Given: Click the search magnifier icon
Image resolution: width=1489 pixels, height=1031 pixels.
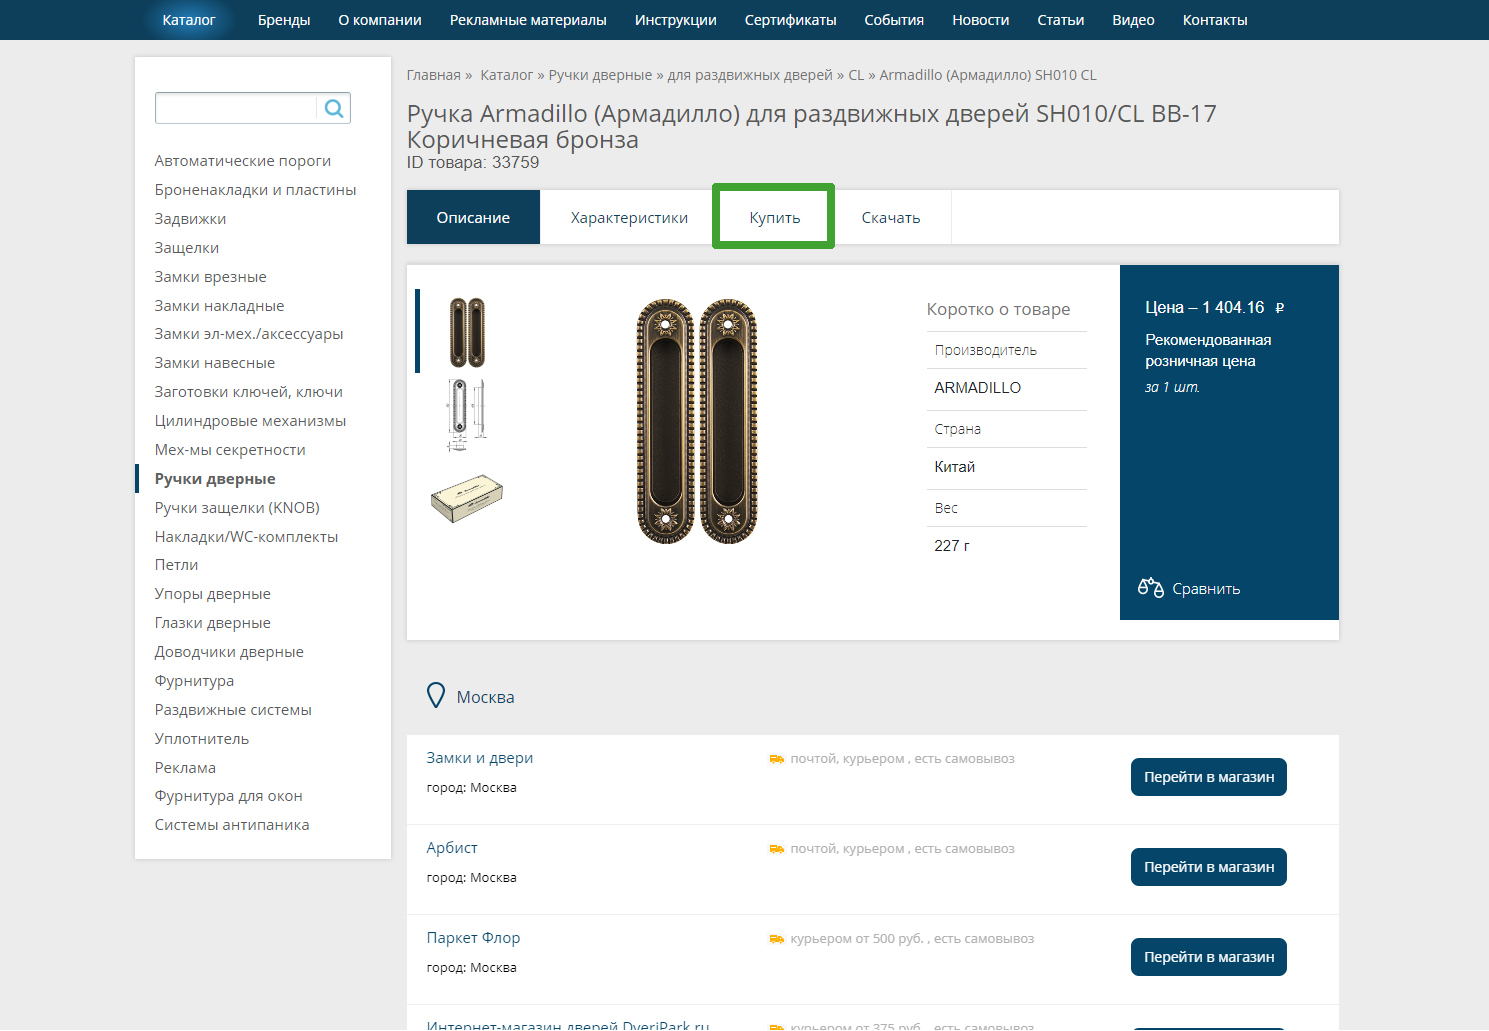Looking at the screenshot, I should [x=334, y=108].
